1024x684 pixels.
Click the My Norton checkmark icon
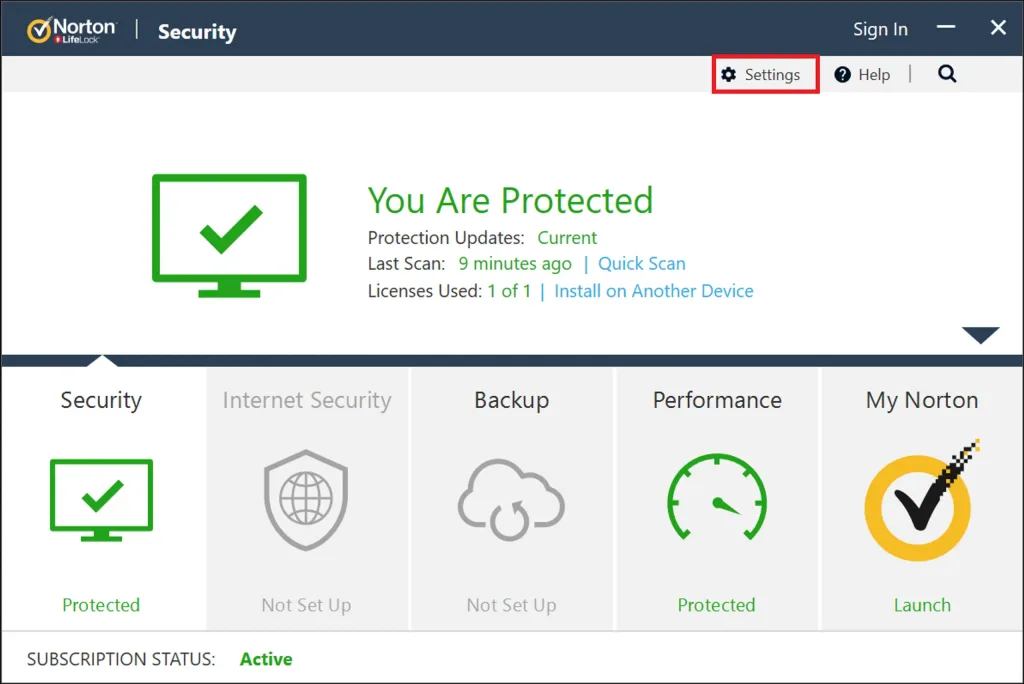(x=921, y=500)
